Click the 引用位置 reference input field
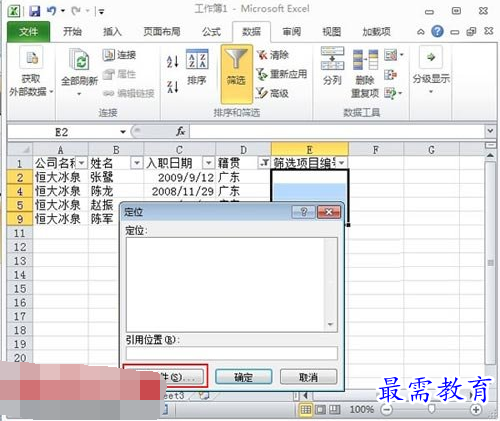Viewport: 500px width, 421px height. [232, 353]
